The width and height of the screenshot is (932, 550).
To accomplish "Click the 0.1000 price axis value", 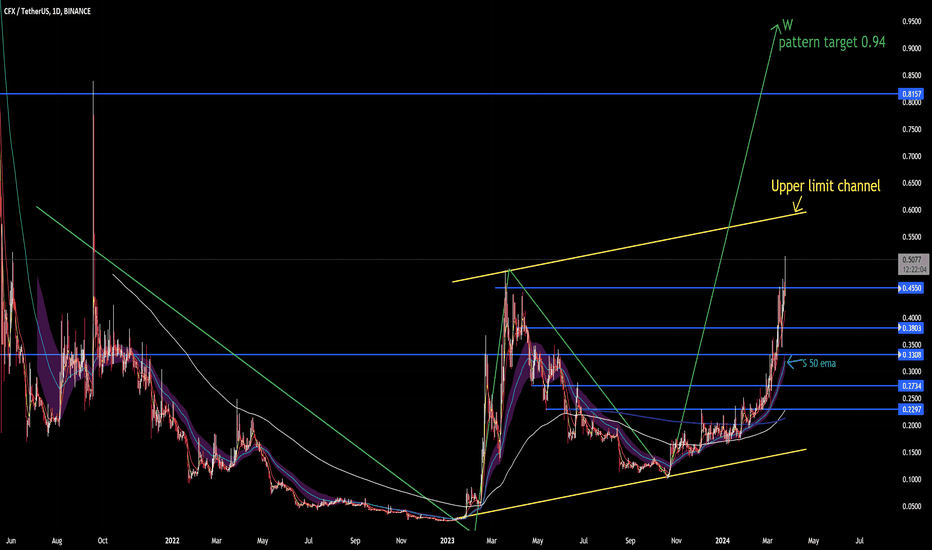I will [x=912, y=479].
